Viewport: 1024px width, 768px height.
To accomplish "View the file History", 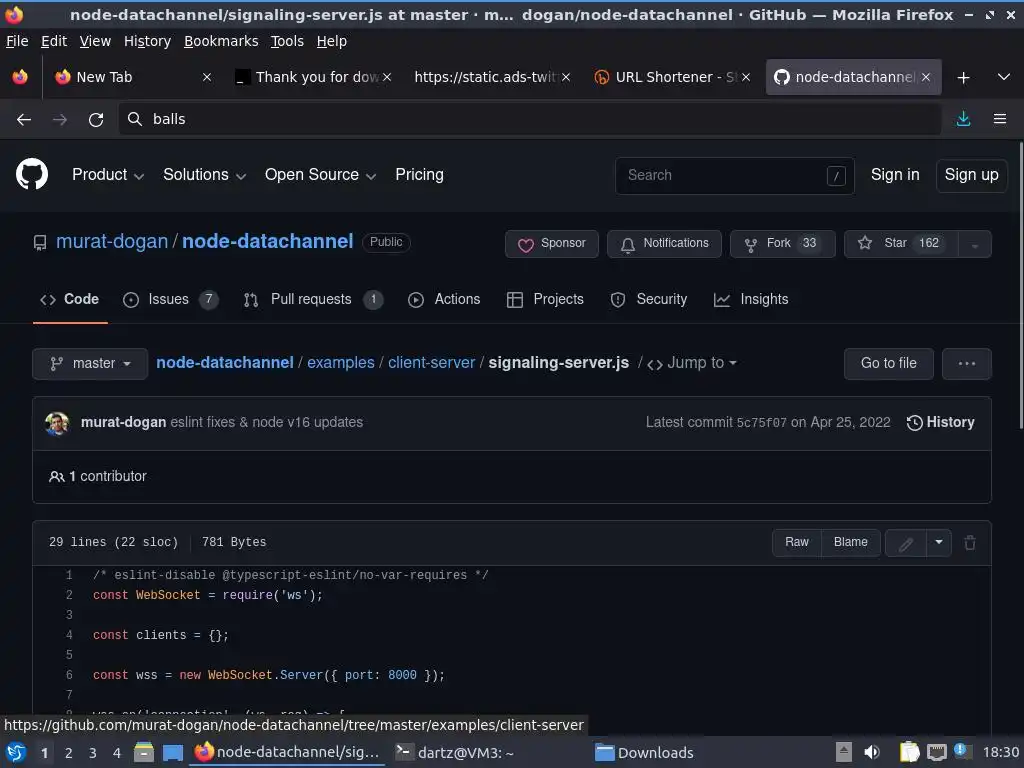I will [940, 423].
